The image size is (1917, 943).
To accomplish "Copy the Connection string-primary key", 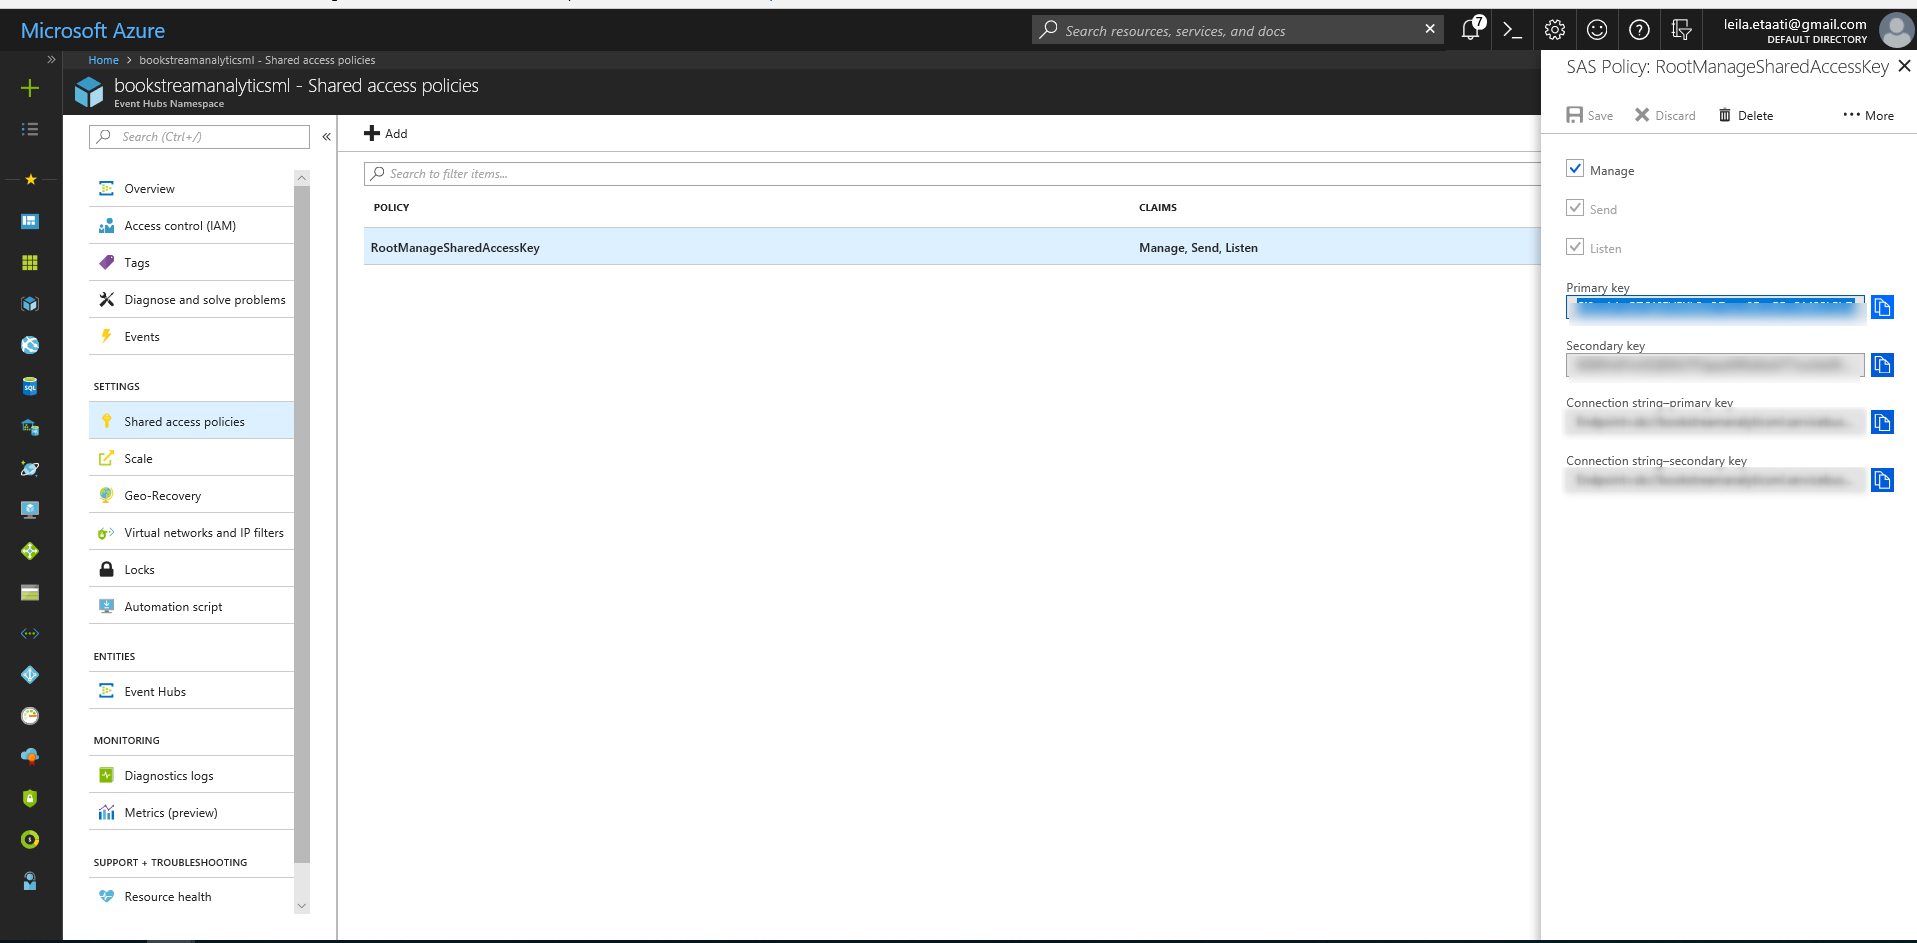I will [x=1883, y=422].
